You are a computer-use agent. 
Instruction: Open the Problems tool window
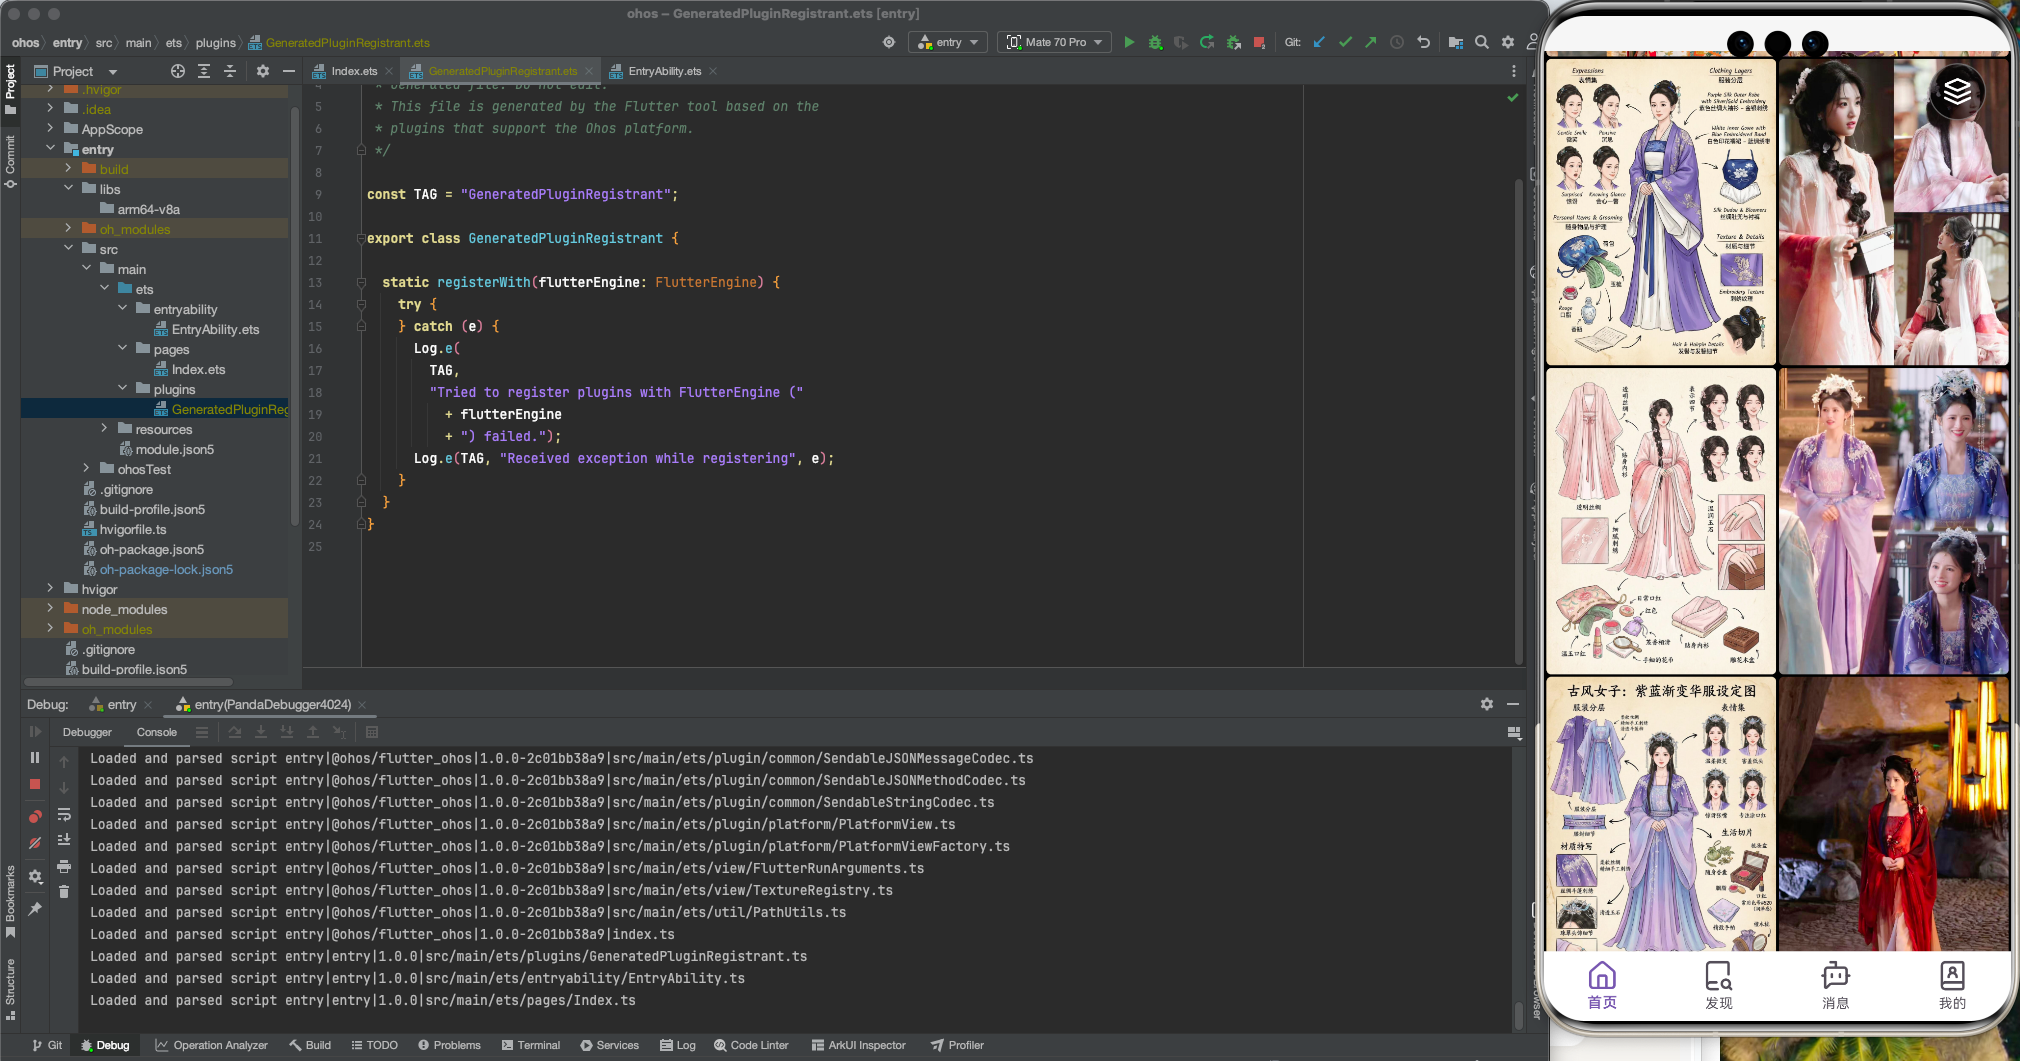[x=450, y=1045]
